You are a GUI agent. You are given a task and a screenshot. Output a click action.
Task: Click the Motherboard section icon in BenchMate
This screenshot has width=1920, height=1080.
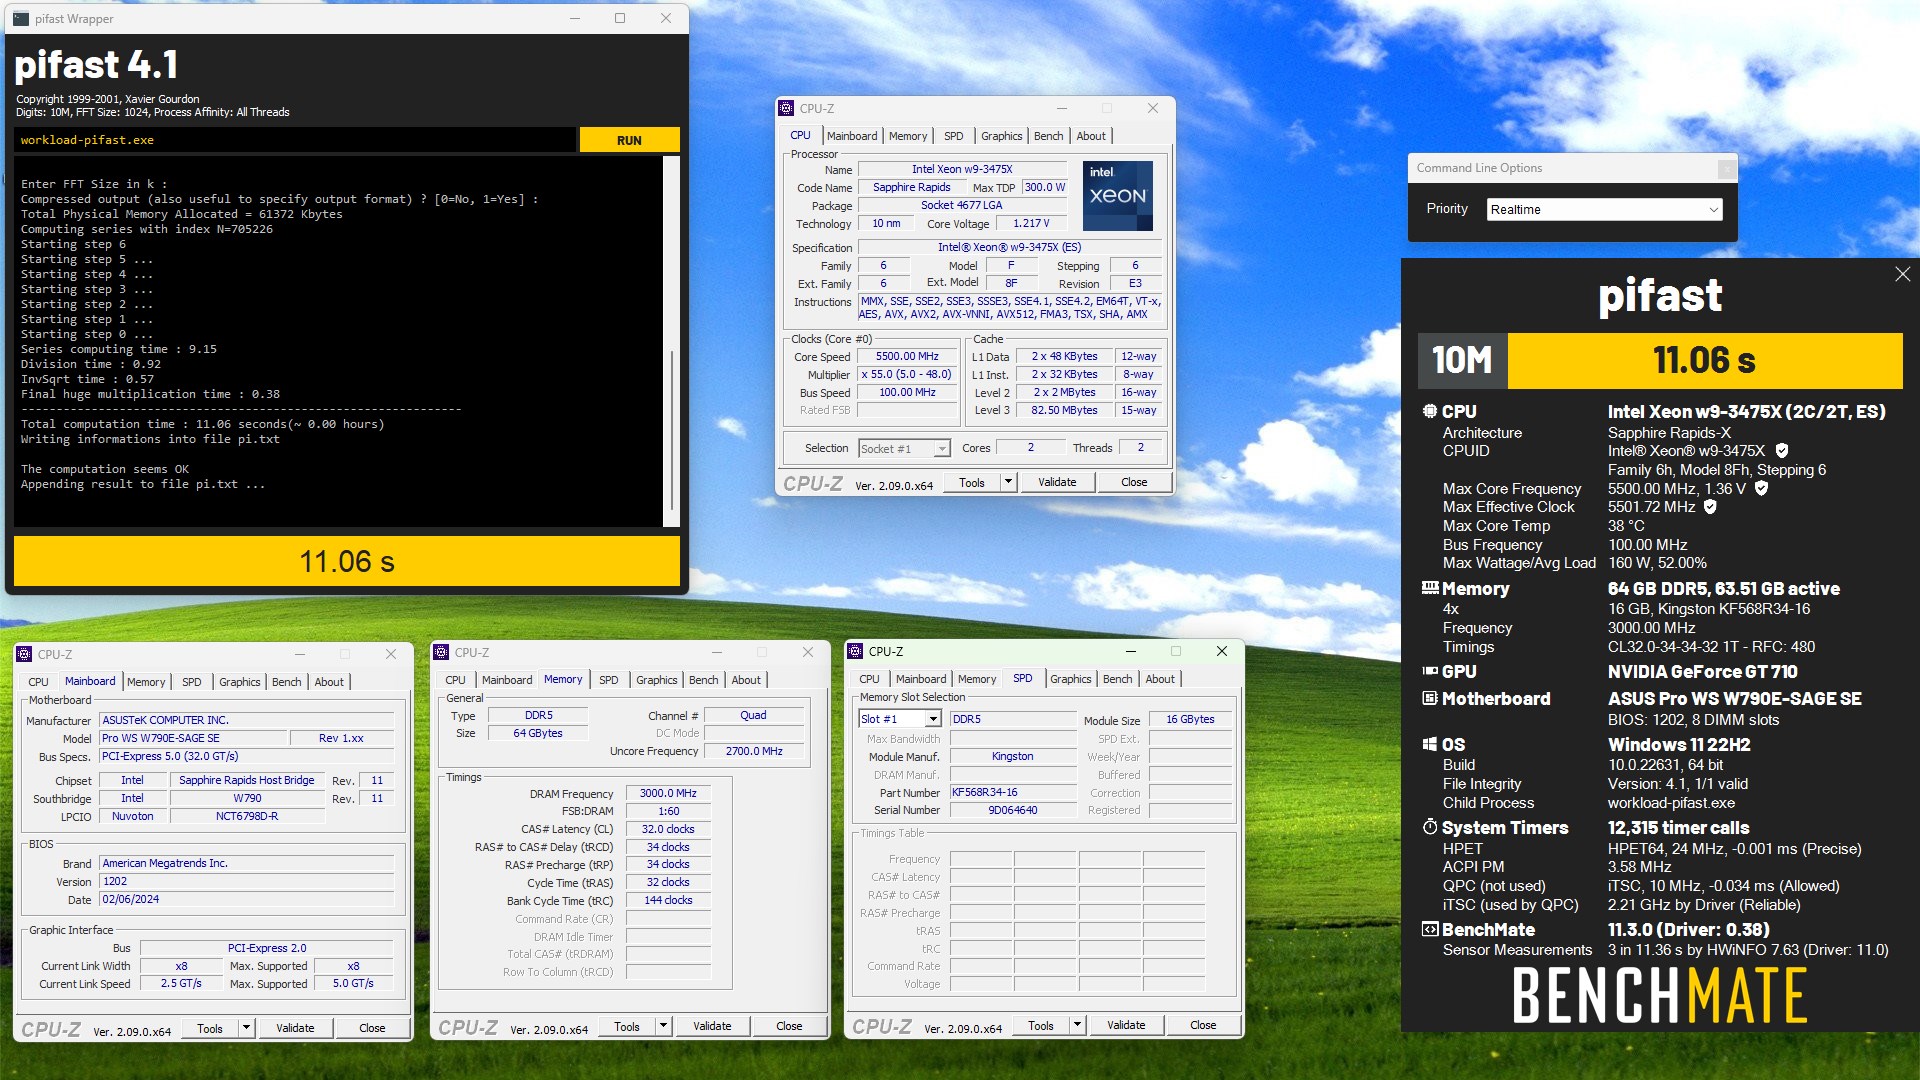tap(1430, 698)
